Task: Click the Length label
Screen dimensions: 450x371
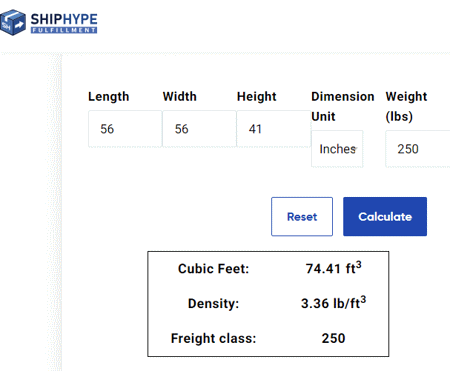Action: coord(109,97)
